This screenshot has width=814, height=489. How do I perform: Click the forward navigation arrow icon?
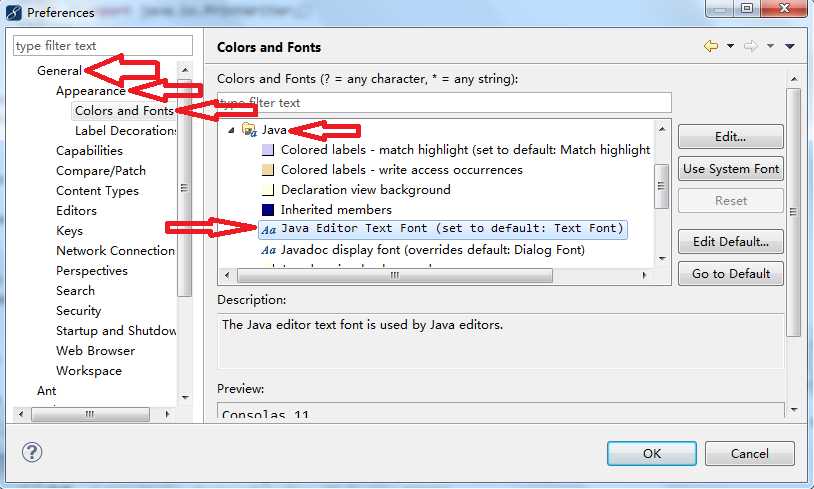[751, 46]
